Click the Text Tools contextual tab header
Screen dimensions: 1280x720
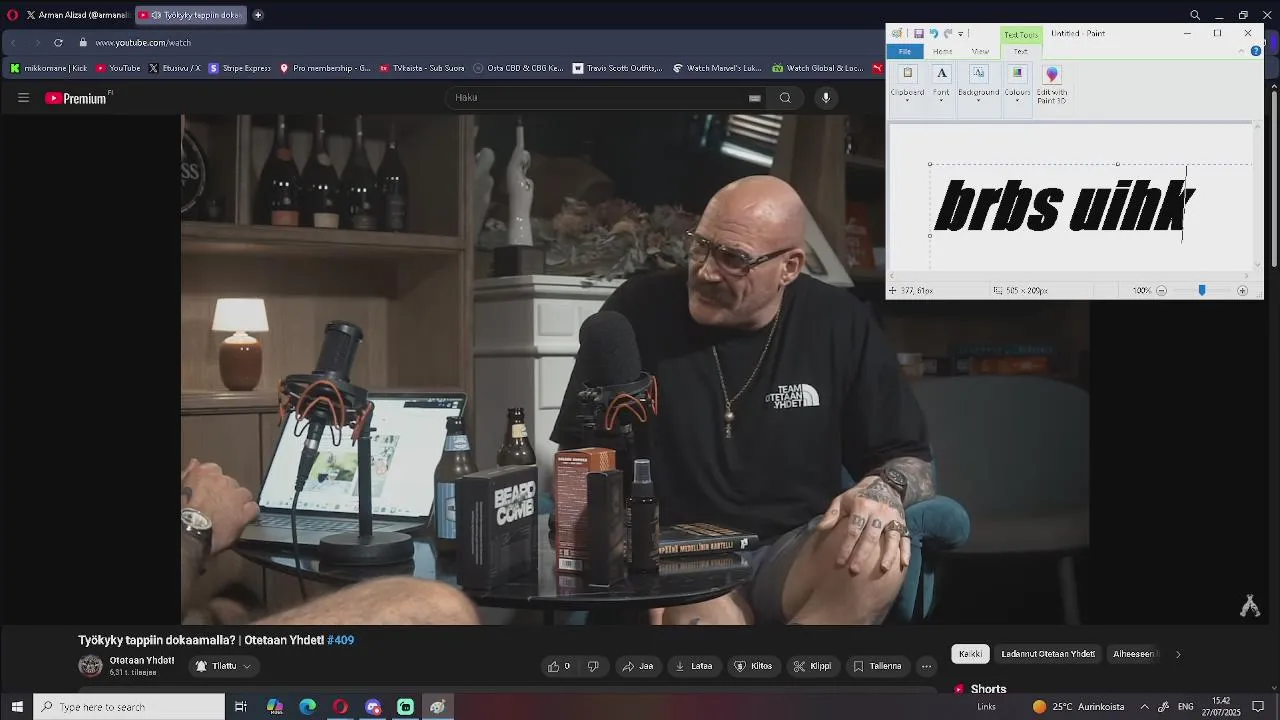tap(1021, 35)
